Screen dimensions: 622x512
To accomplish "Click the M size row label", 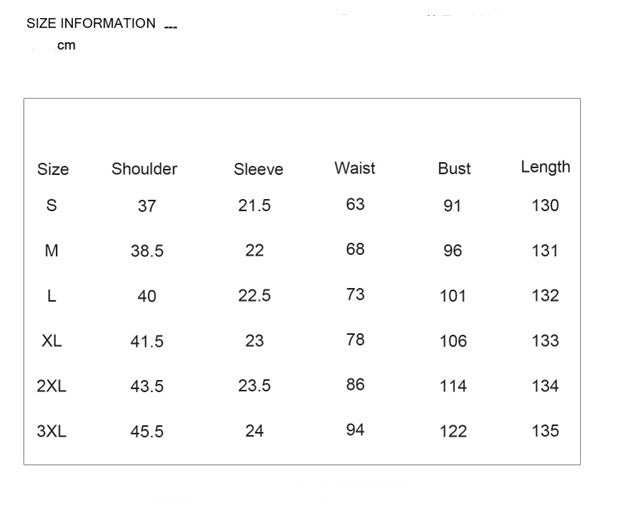I will 52,251.
